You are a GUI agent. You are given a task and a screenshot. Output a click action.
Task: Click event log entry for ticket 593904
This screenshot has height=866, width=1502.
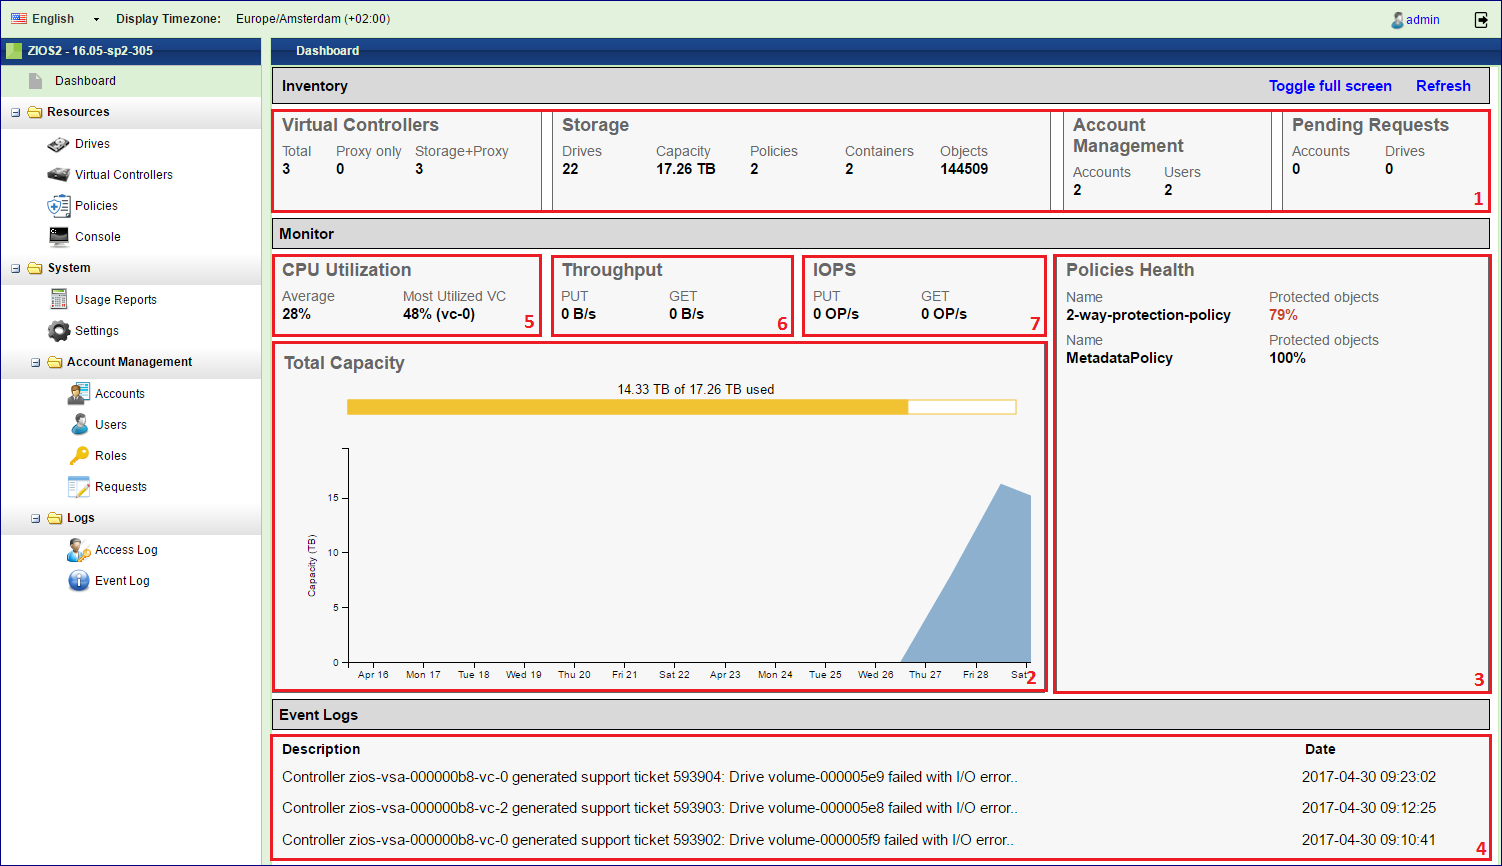pos(650,777)
